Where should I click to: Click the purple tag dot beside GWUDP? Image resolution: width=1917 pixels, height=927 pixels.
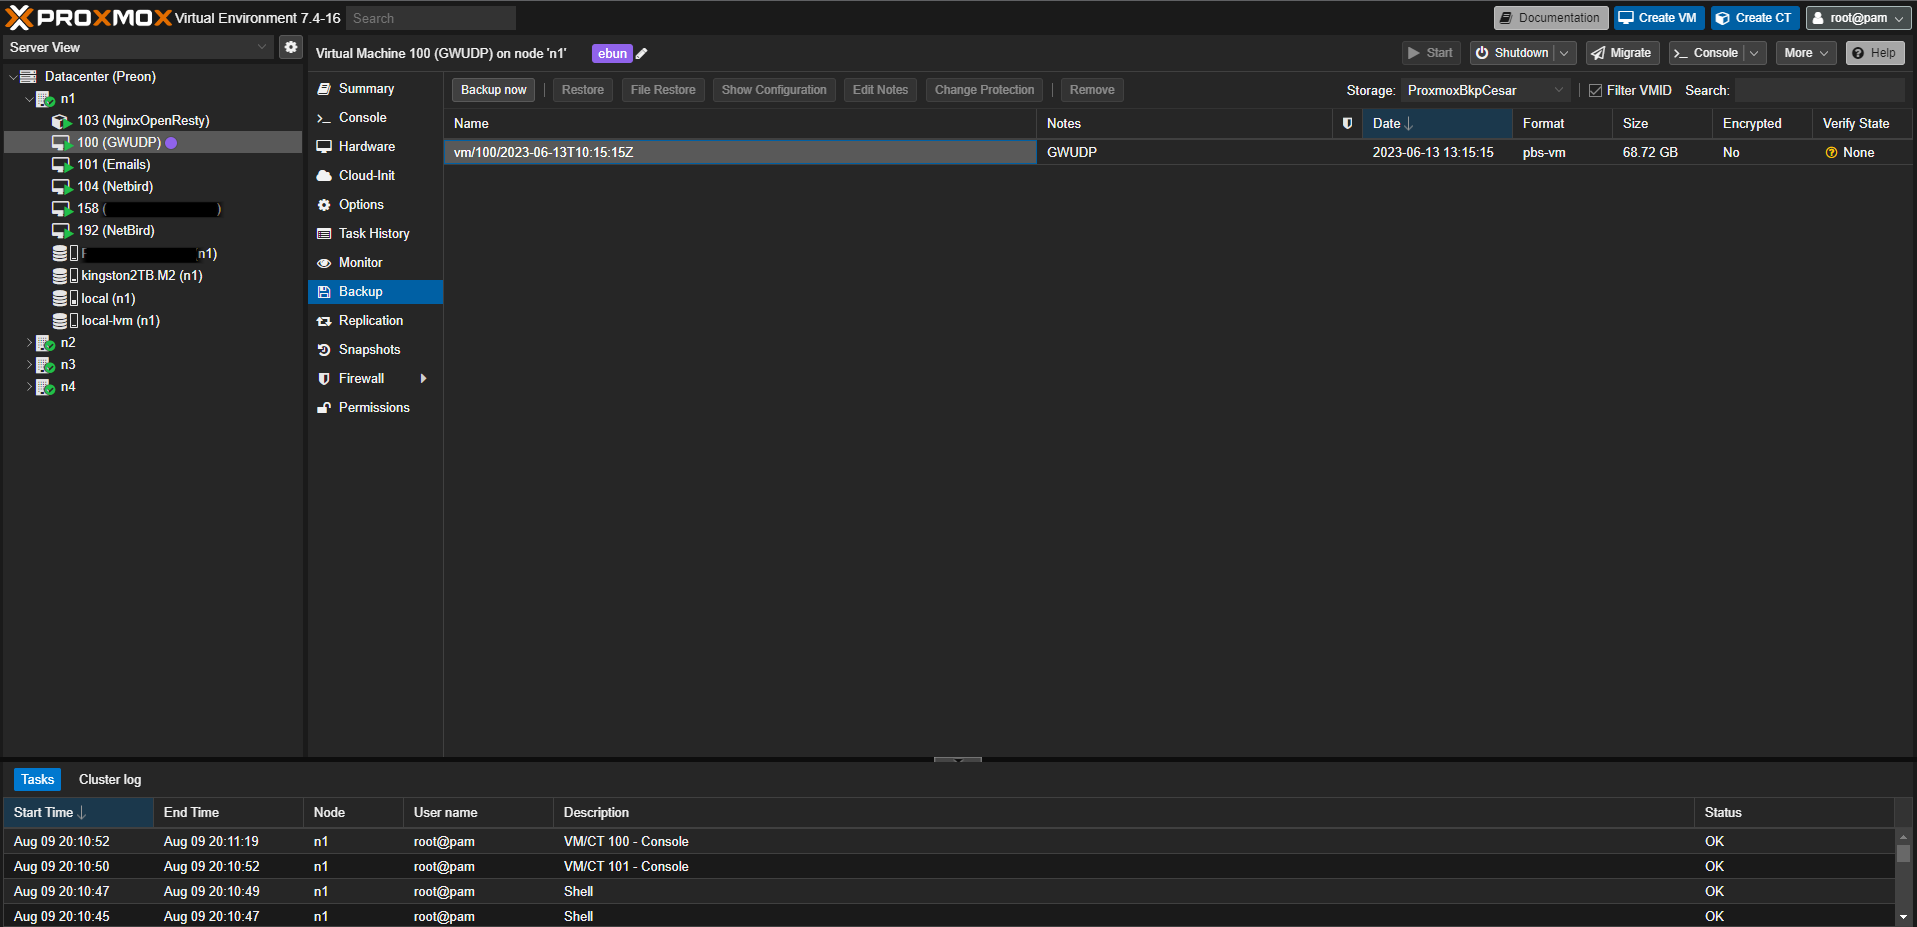coord(171,143)
